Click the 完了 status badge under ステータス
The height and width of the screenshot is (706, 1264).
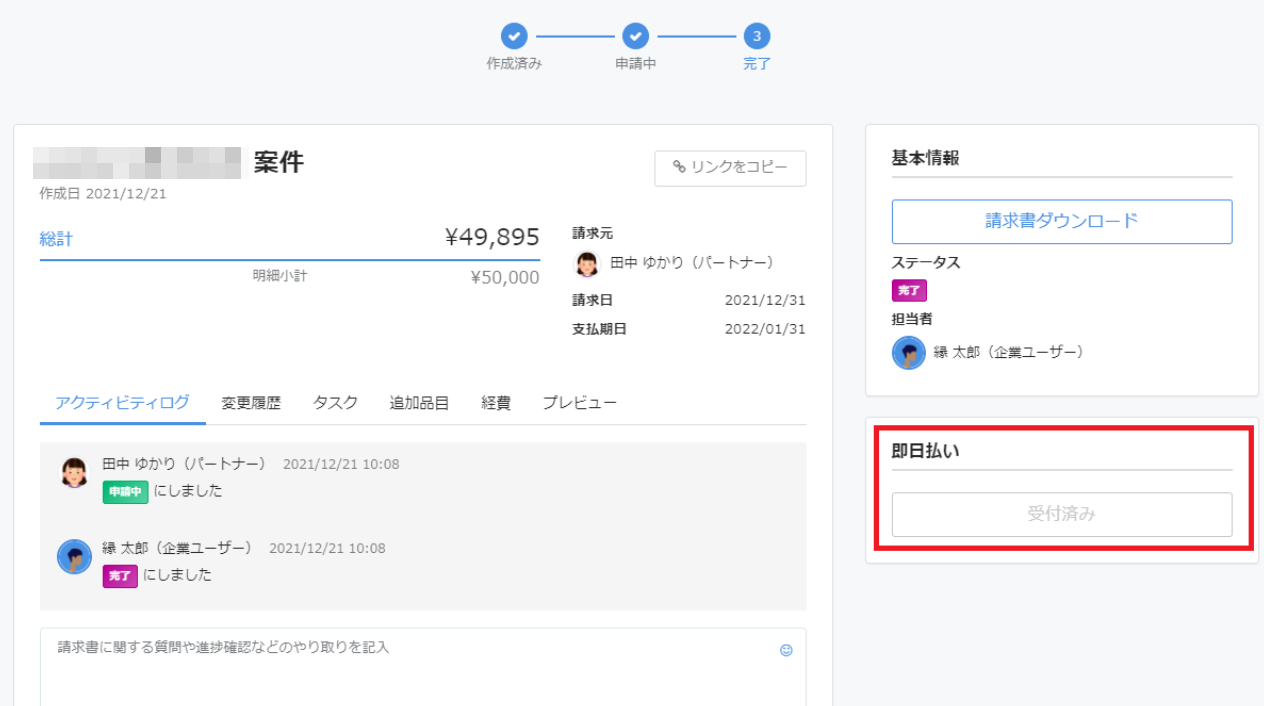(909, 291)
